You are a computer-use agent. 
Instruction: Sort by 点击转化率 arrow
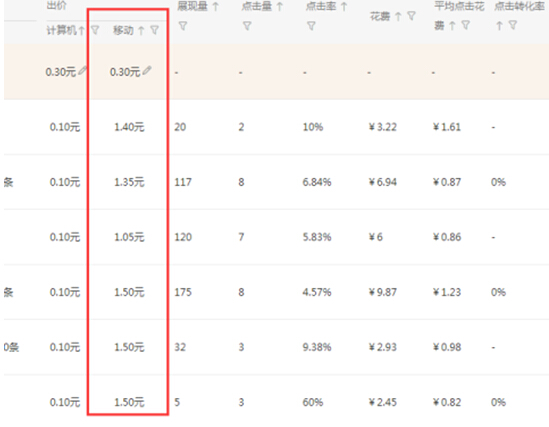[x=499, y=26]
